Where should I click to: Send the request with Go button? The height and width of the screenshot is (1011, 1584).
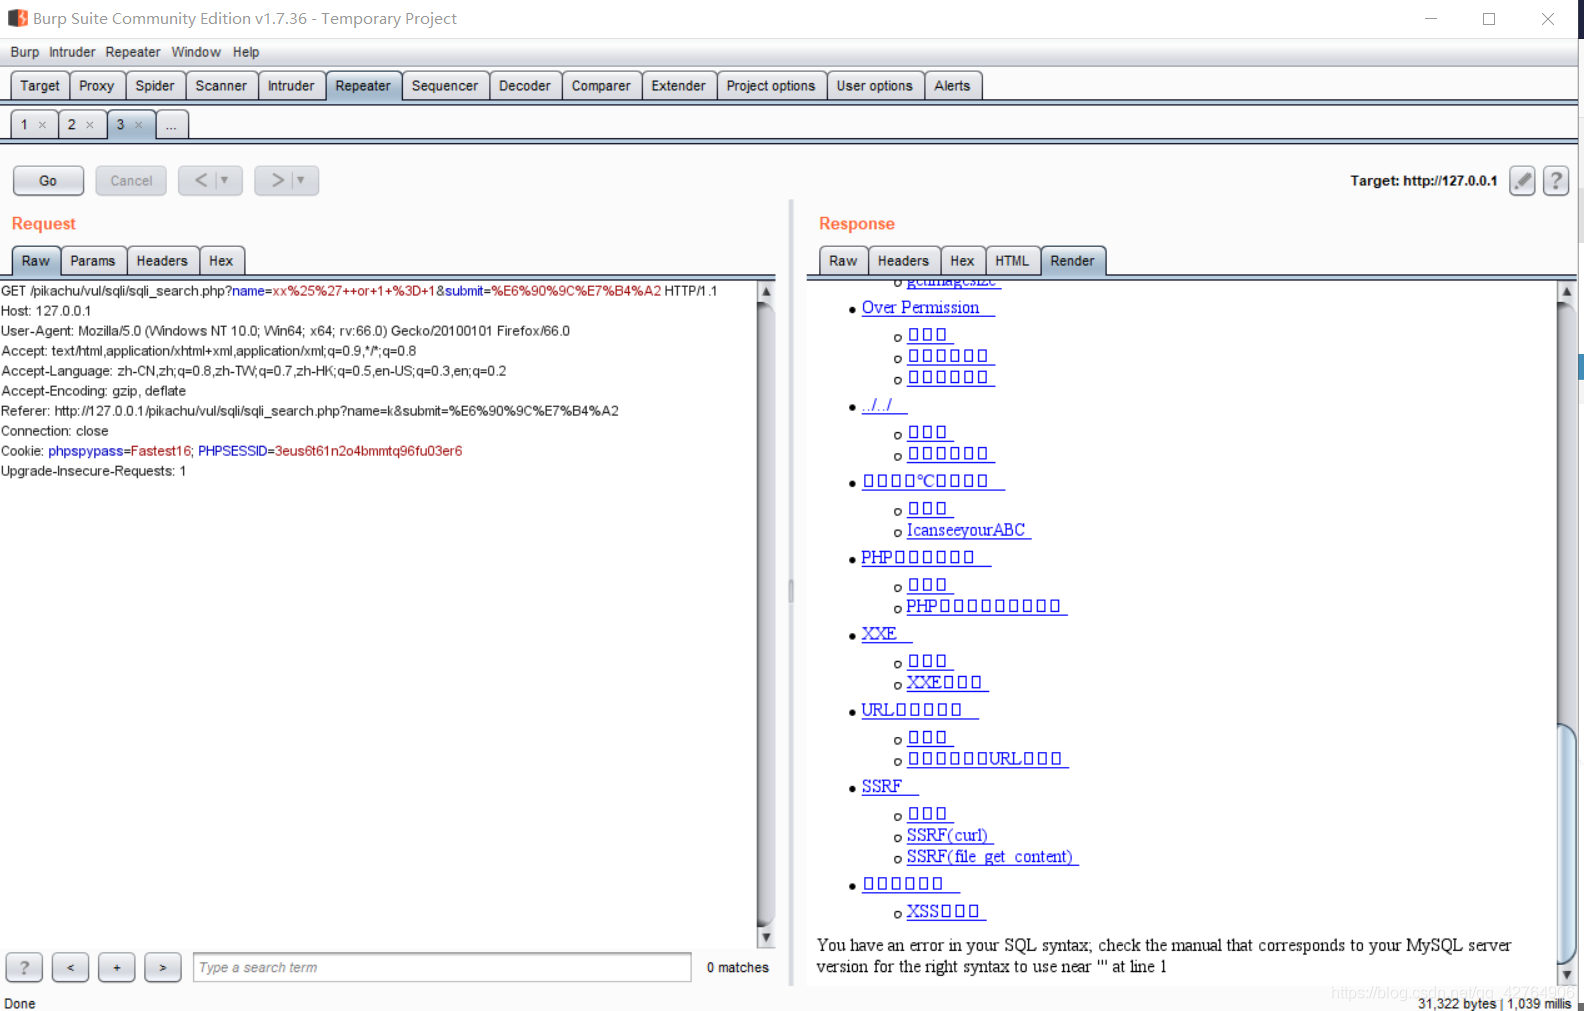pos(48,181)
